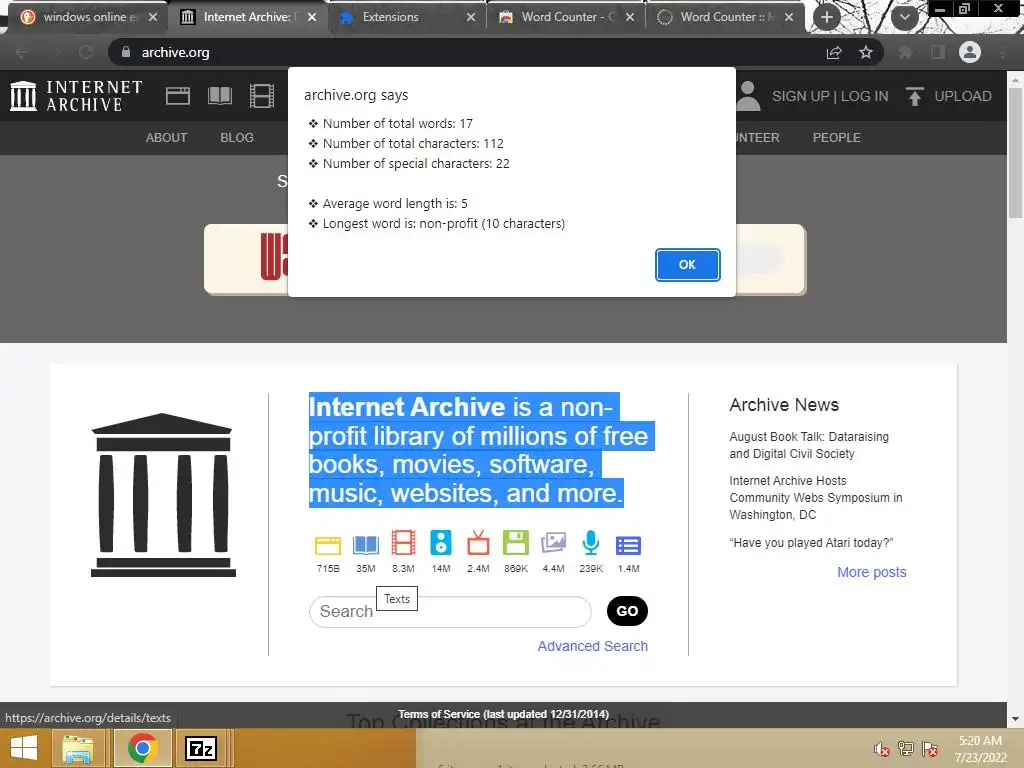Click the Internet Archive logo in header
Screen dimensions: 1024x768
click(76, 96)
